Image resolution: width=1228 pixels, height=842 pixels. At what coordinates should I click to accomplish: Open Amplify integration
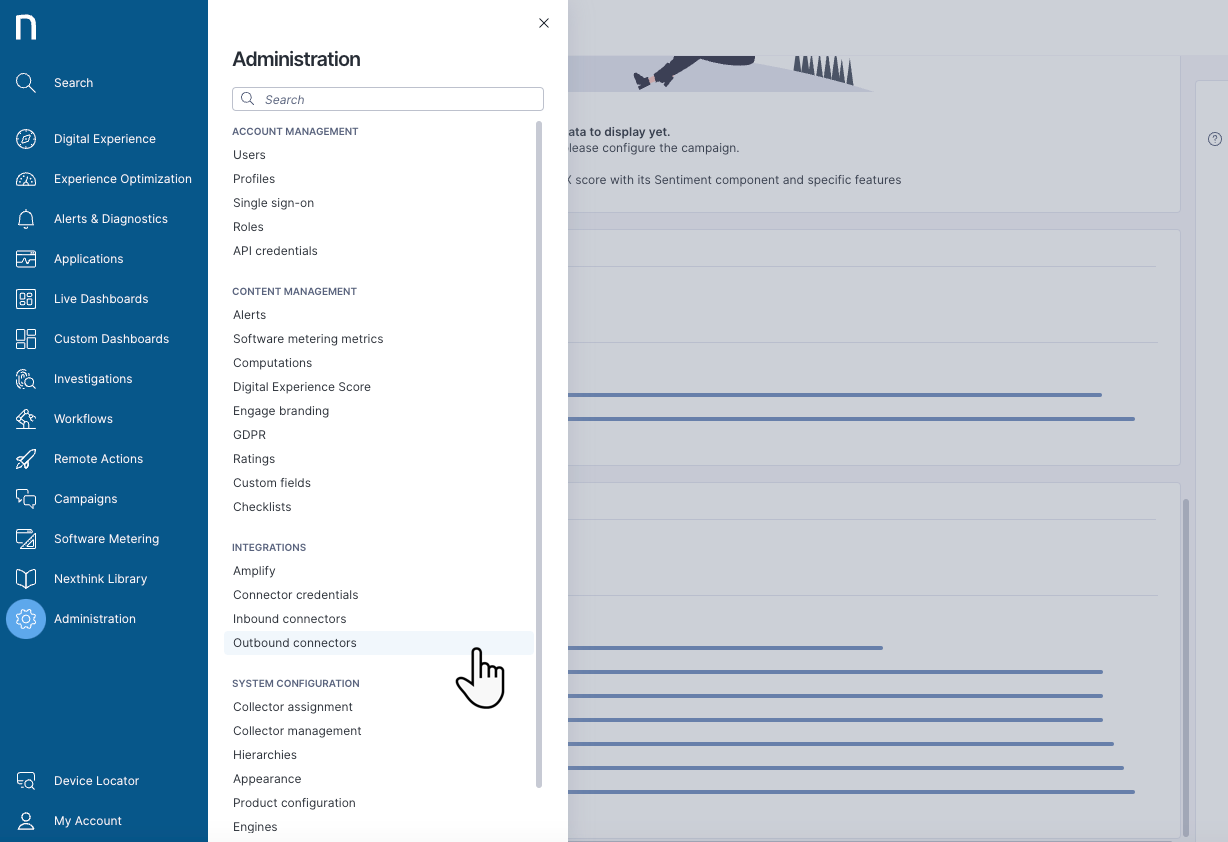point(254,571)
